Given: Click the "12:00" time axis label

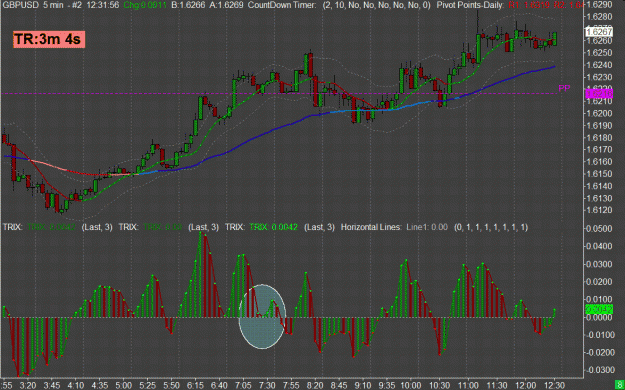Looking at the screenshot, I should coord(526,385).
